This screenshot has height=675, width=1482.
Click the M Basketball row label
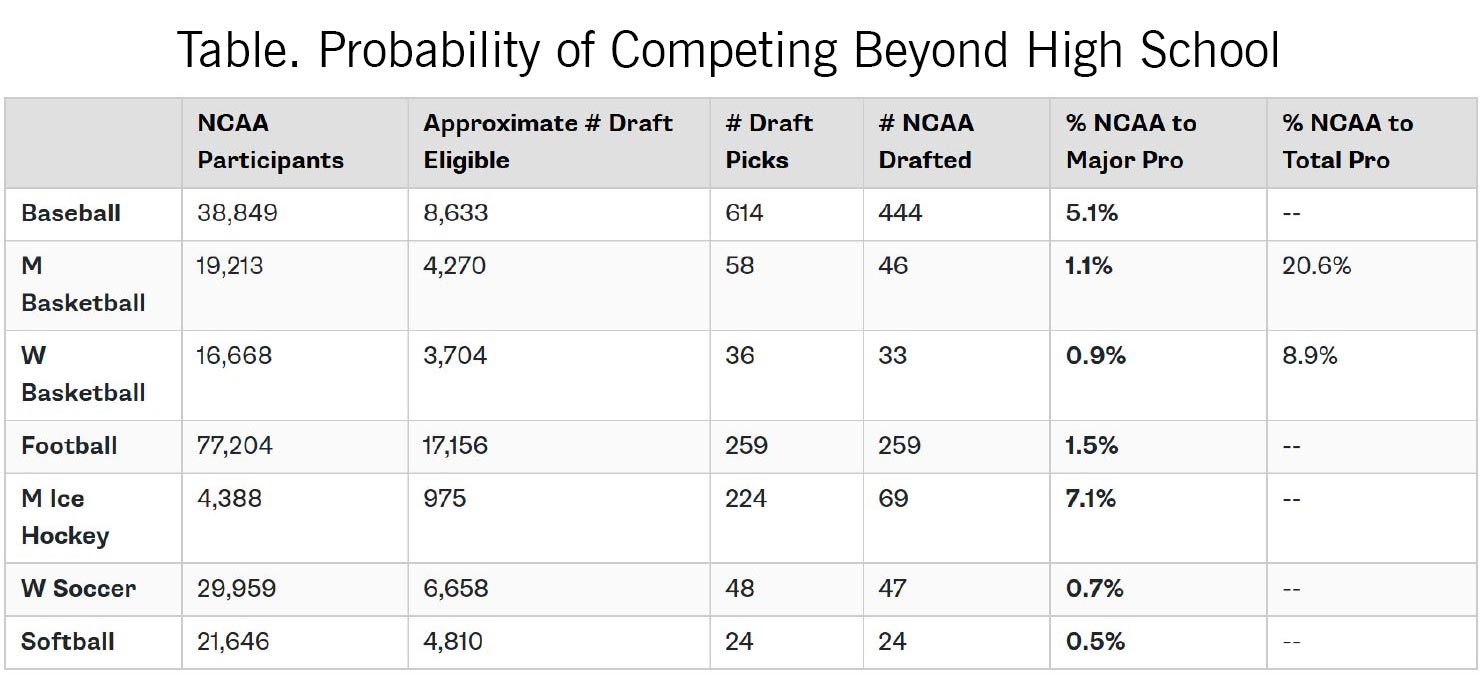(x=83, y=284)
